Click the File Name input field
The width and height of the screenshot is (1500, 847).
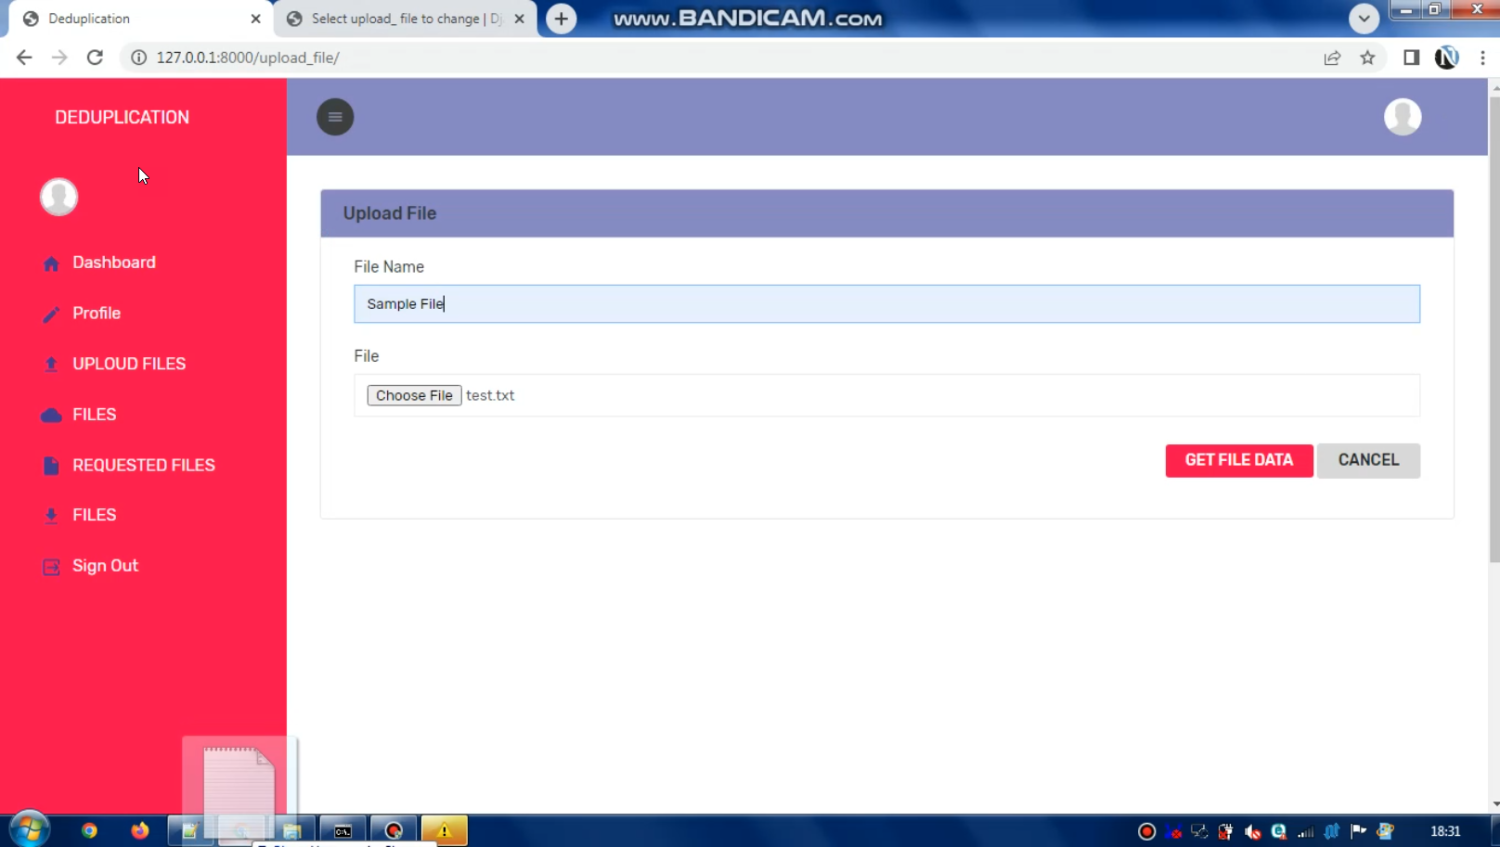click(886, 304)
